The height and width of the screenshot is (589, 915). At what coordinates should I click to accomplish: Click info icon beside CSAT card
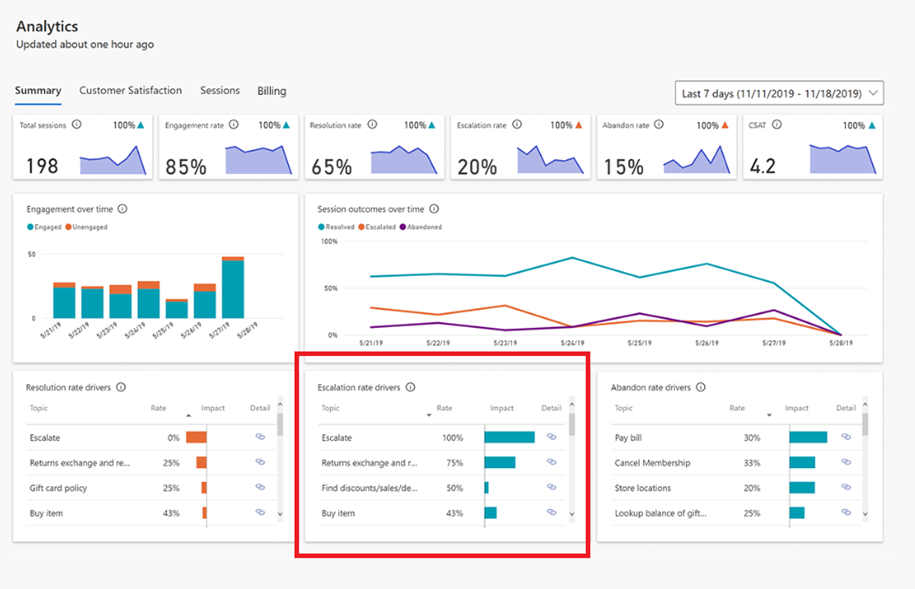[x=777, y=124]
